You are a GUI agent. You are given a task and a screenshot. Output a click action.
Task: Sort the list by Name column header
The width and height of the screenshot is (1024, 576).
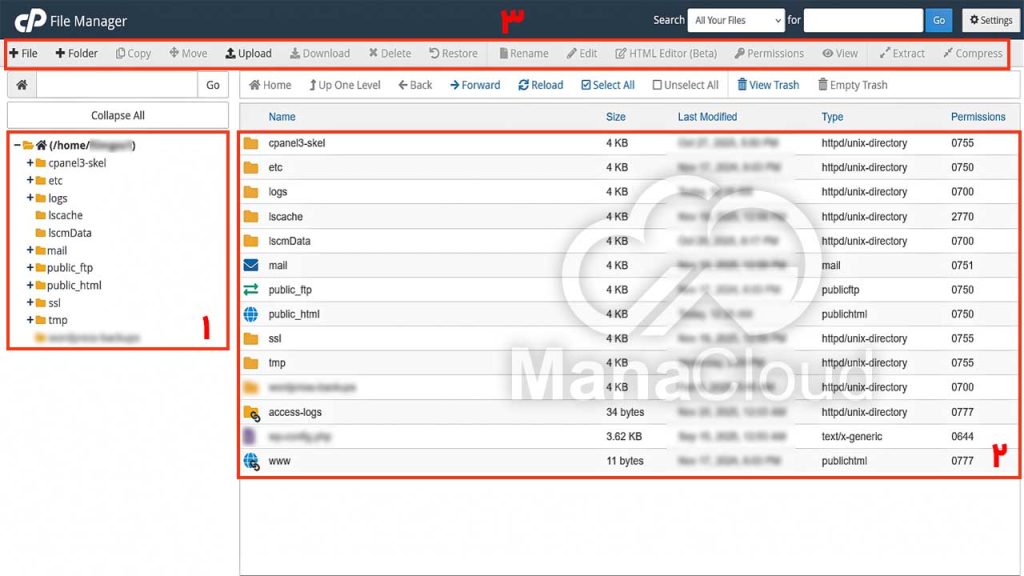coord(282,117)
